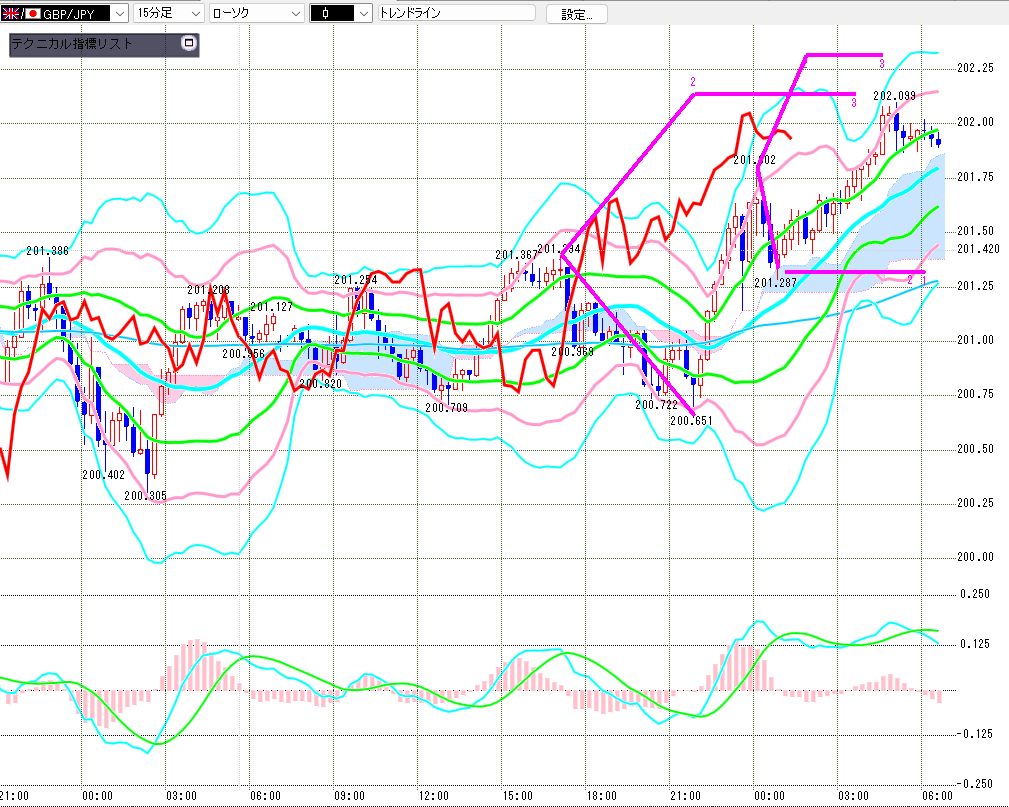Select the magenta trendline marker labeled 2 at top
1009x807 pixels.
tap(692, 81)
